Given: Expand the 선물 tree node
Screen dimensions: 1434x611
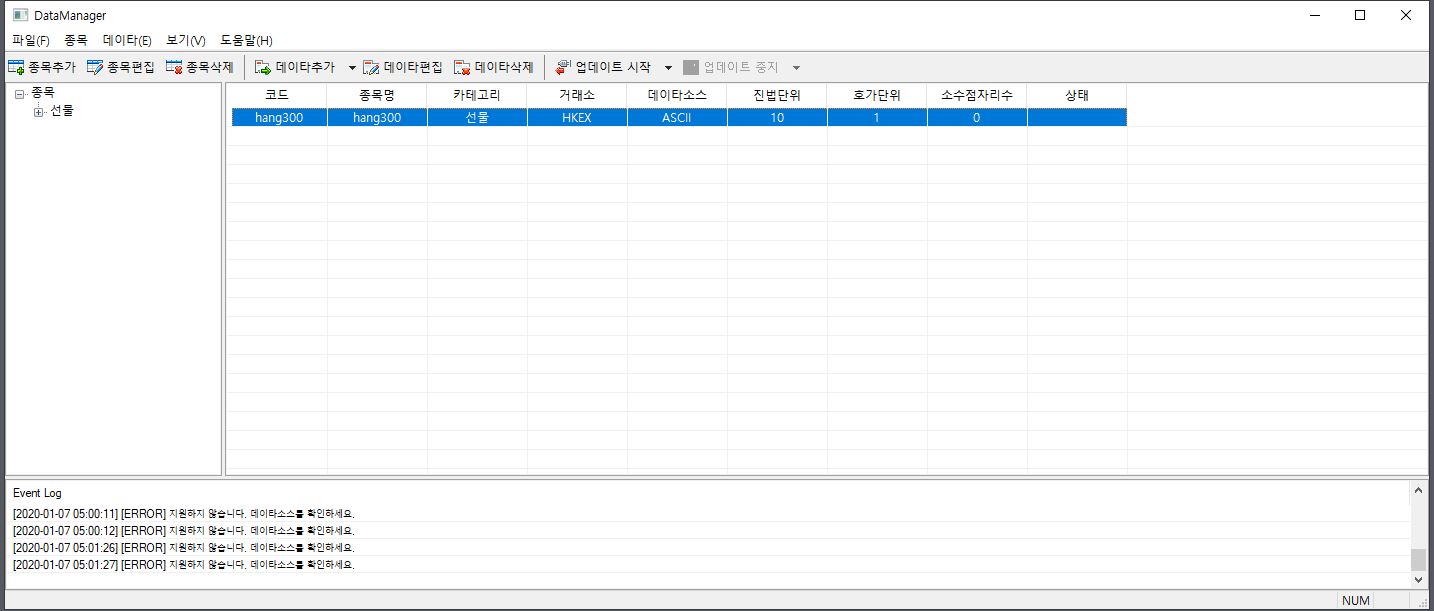Looking at the screenshot, I should coord(39,112).
